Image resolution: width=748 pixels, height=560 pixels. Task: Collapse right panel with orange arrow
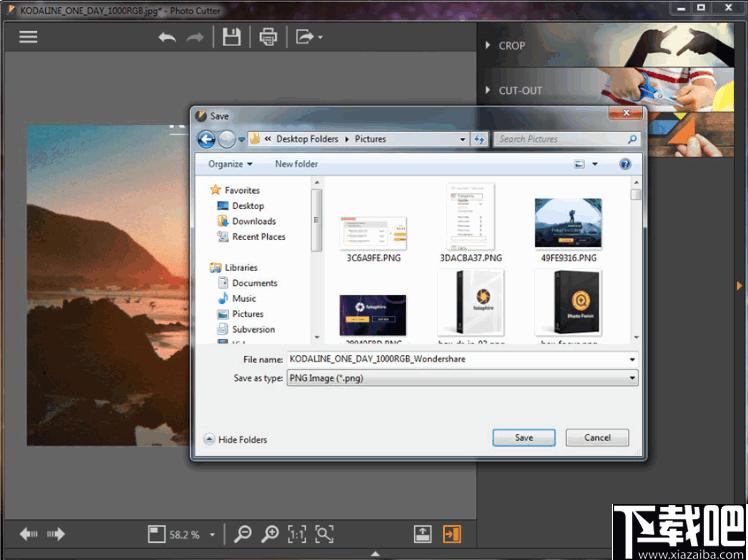pos(739,286)
